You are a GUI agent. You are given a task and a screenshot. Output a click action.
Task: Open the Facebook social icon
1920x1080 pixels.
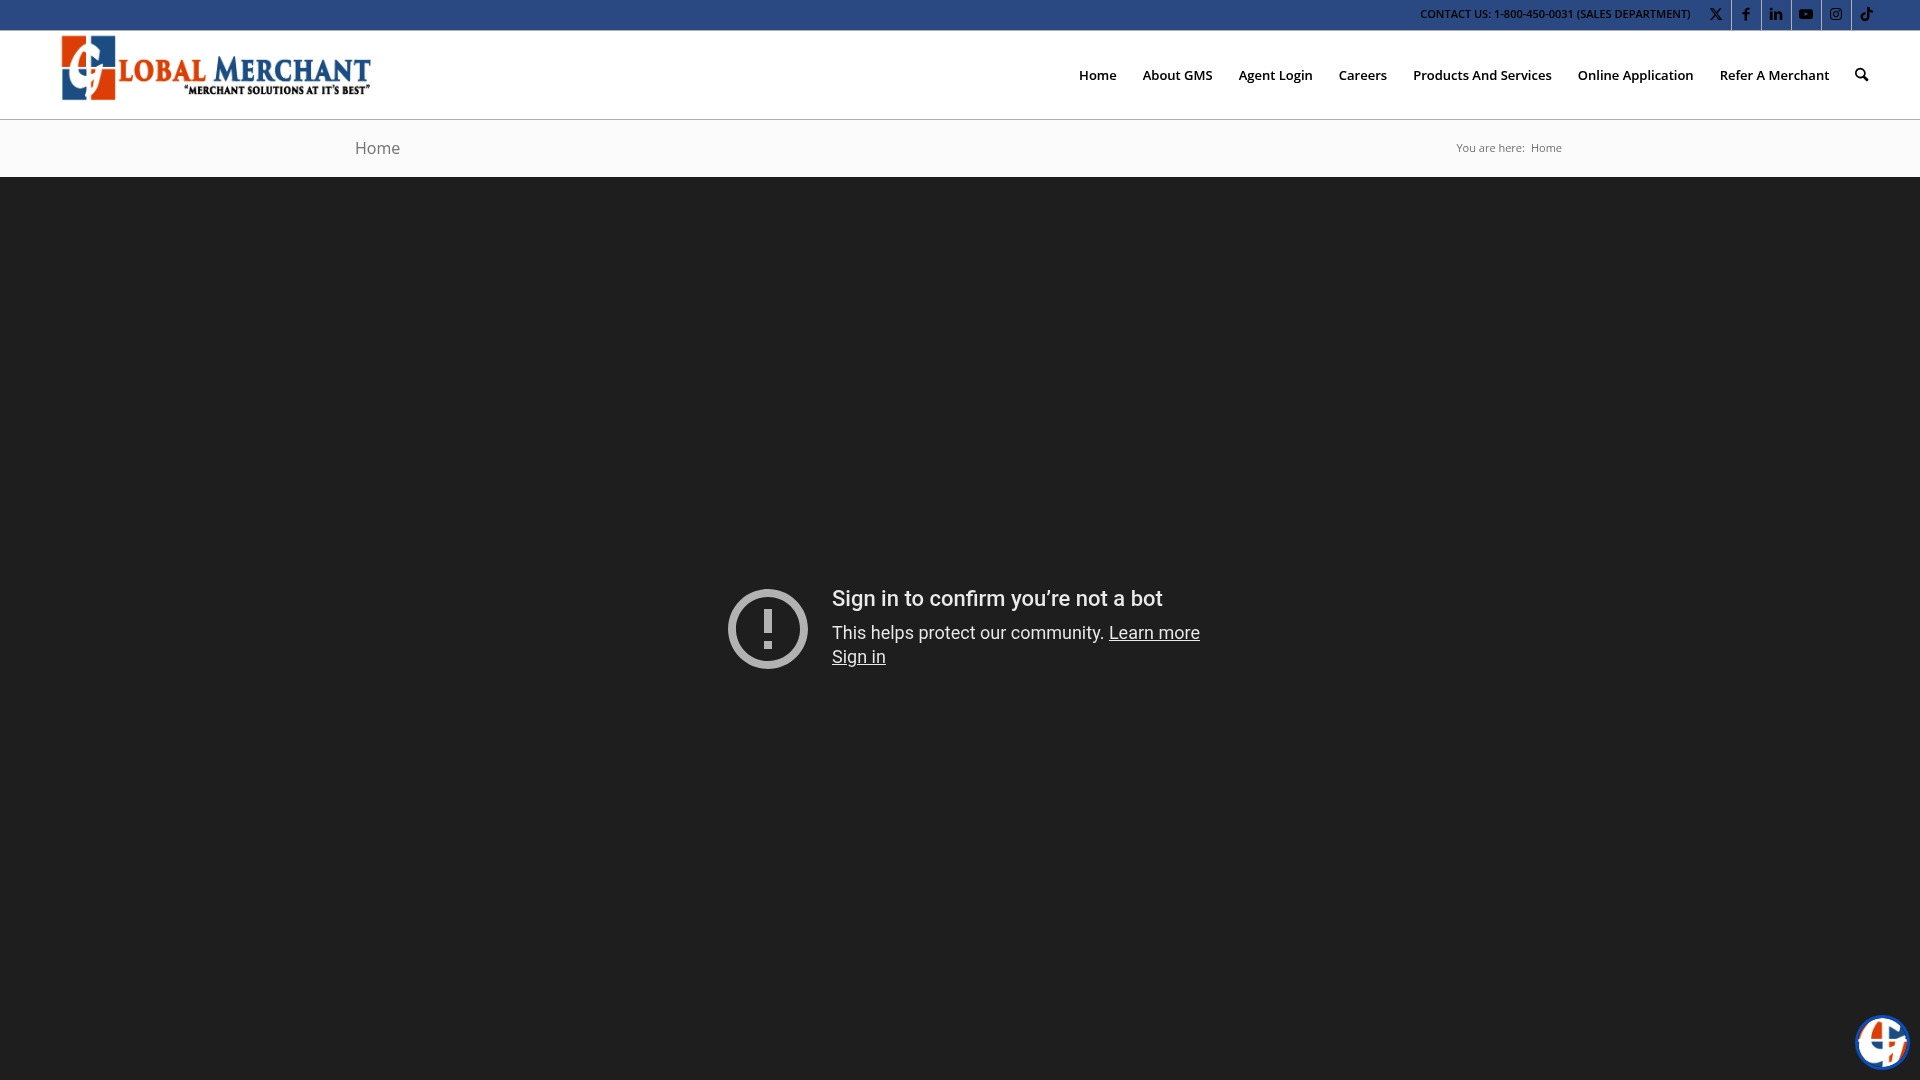(1746, 15)
